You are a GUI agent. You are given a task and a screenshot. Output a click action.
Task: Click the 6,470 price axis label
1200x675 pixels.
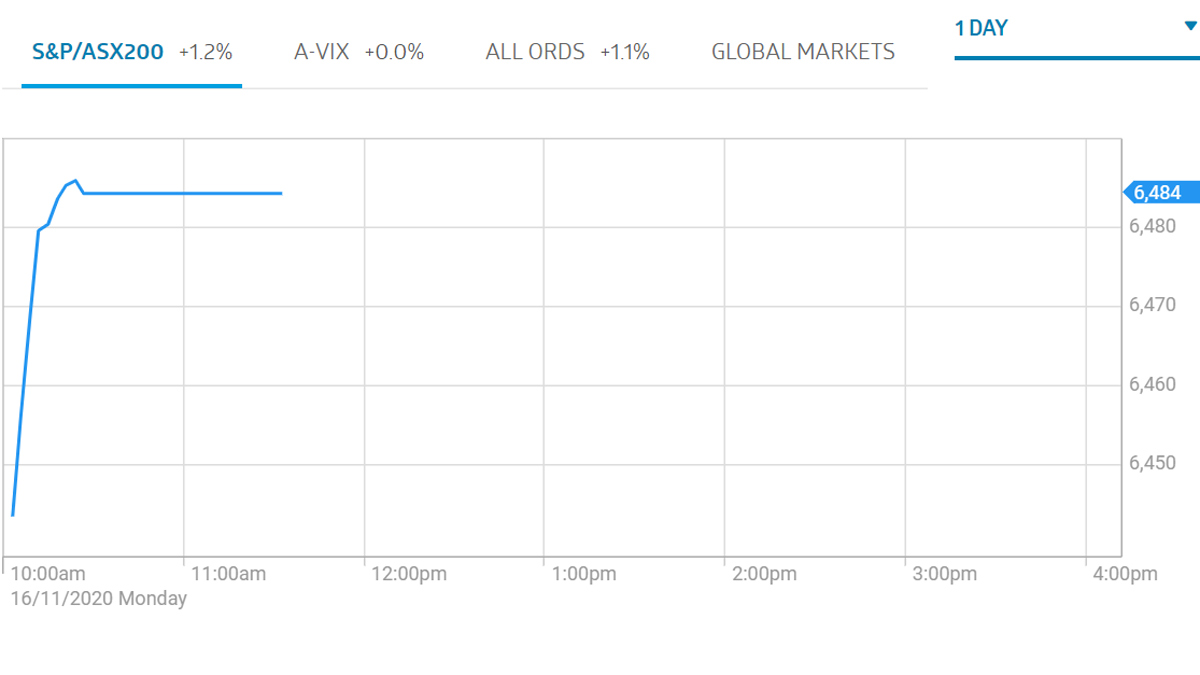tap(1152, 305)
